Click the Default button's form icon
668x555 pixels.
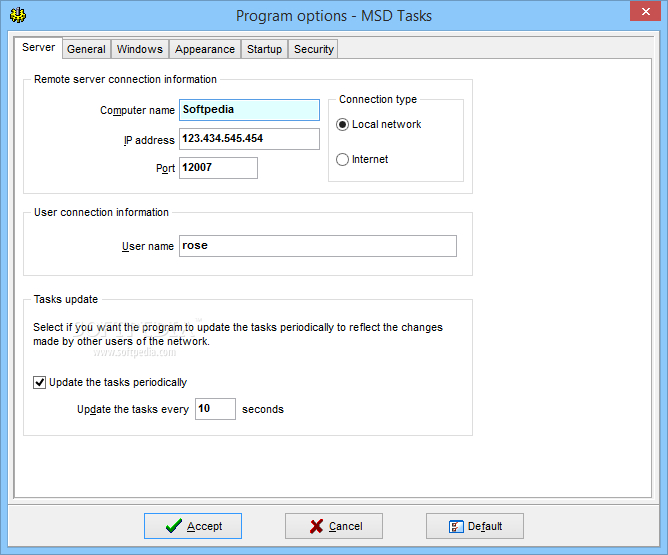click(456, 526)
